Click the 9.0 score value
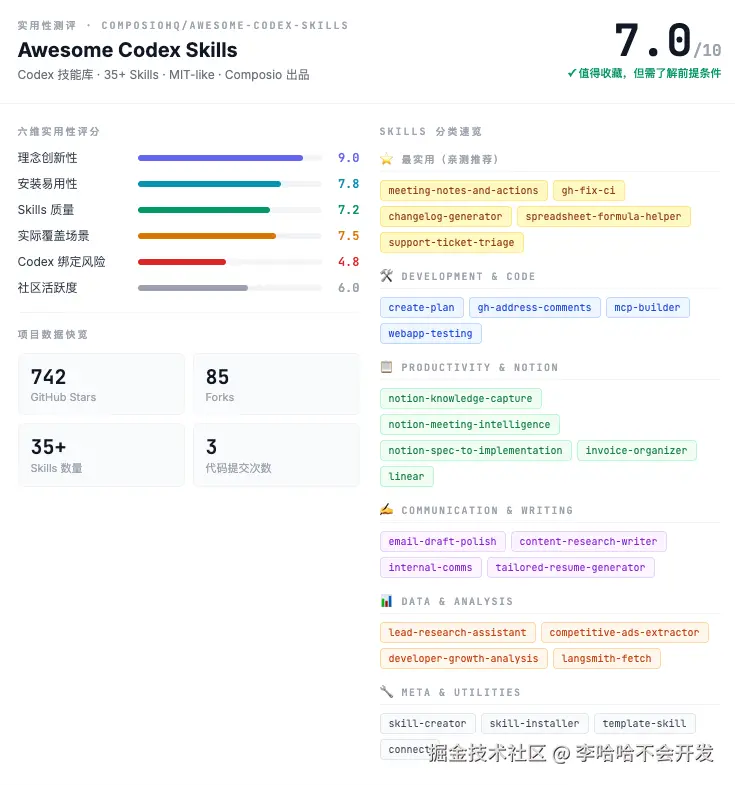Screen dimensions: 735x785 coord(348,158)
